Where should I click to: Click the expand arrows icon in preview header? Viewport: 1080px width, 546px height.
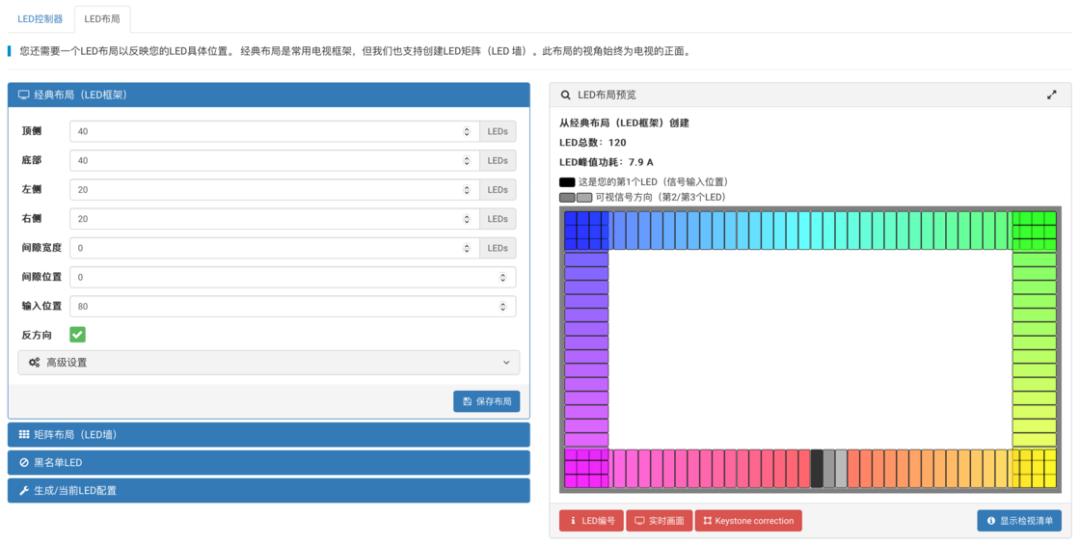coord(1051,95)
